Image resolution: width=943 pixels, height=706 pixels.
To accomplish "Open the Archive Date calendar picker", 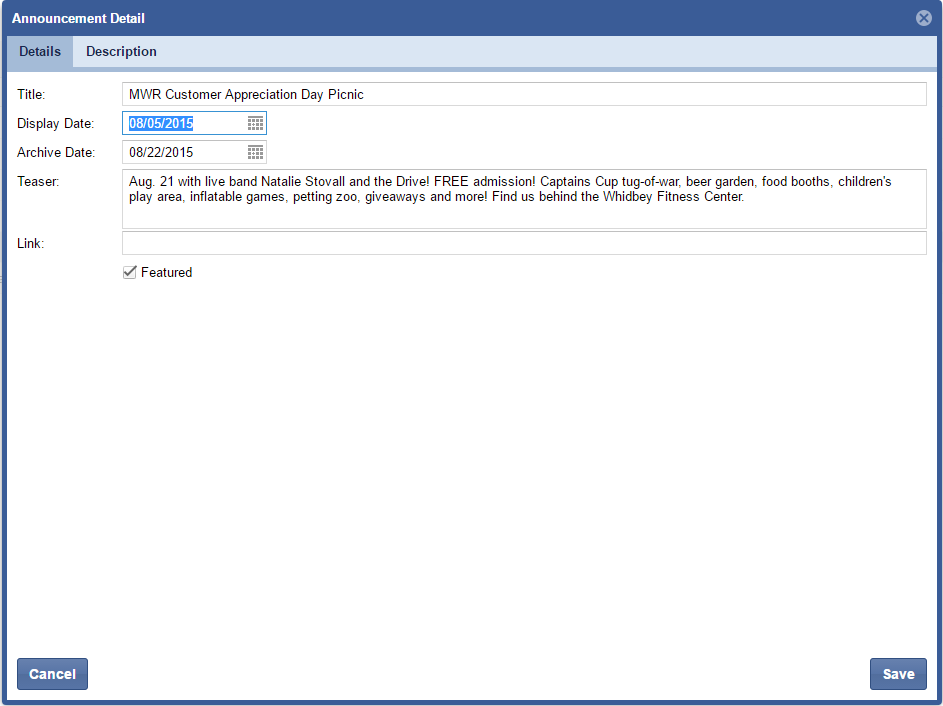I will 255,152.
